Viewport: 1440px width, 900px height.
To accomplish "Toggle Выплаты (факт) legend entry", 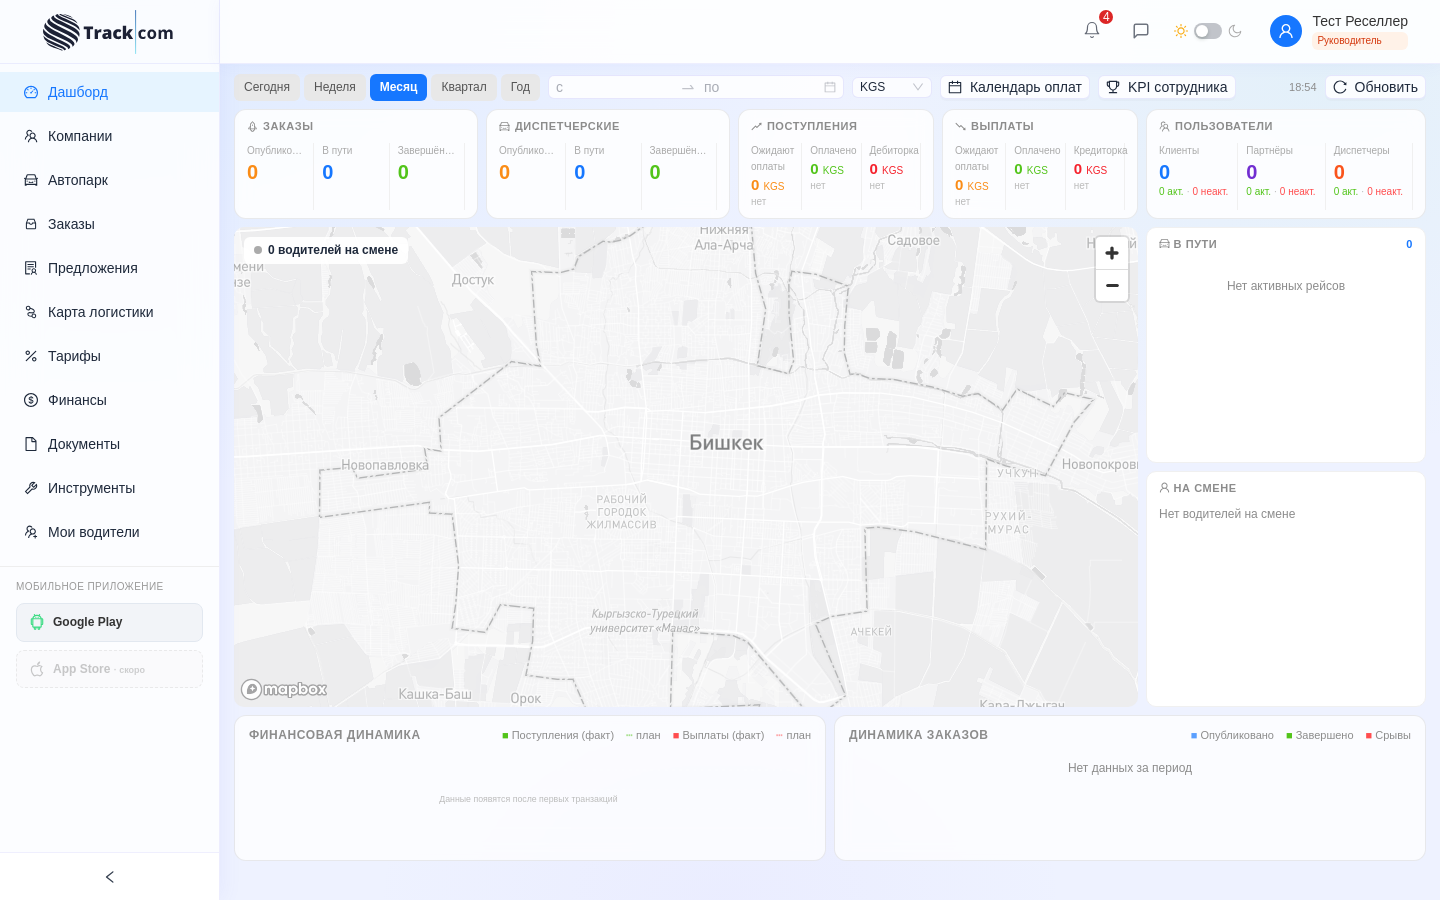I will 718,735.
